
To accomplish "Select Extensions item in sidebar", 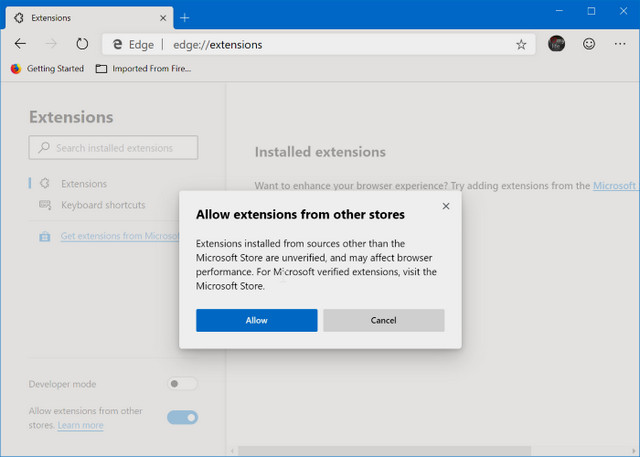I will pos(83,184).
